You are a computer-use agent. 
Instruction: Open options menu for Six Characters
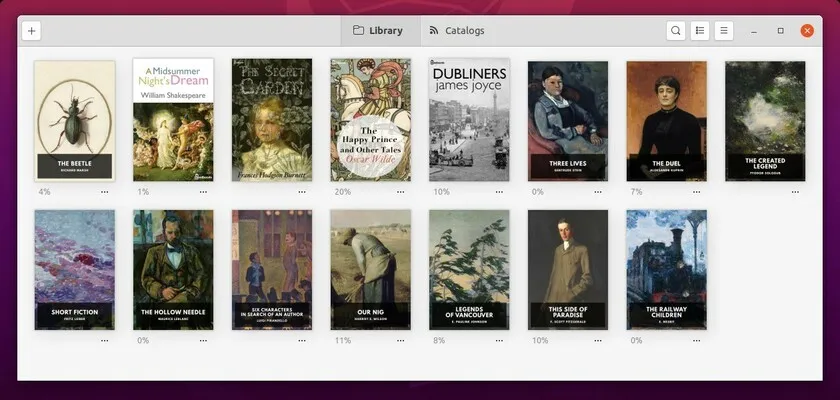pyautogui.click(x=302, y=341)
